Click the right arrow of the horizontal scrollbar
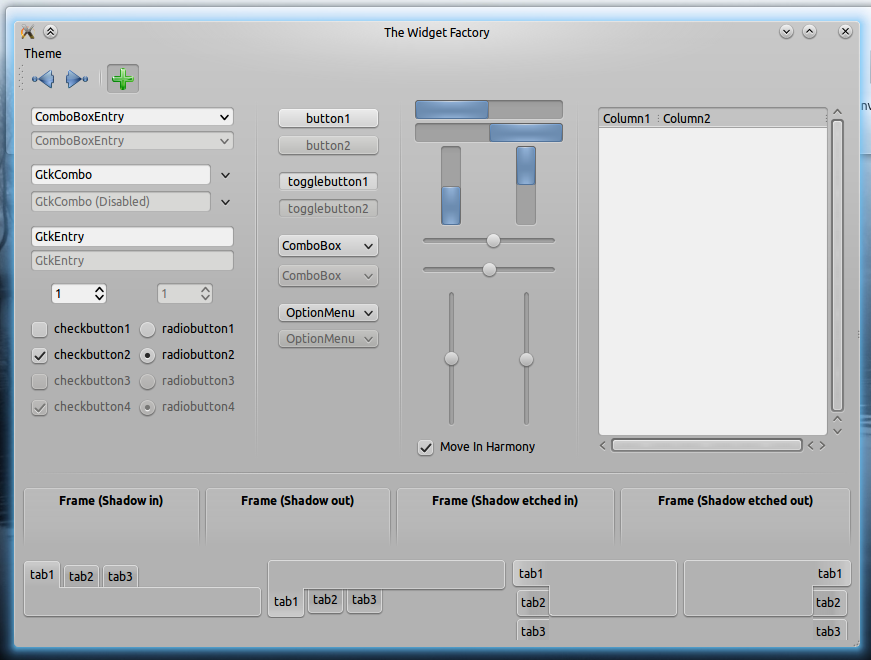 [x=822, y=446]
